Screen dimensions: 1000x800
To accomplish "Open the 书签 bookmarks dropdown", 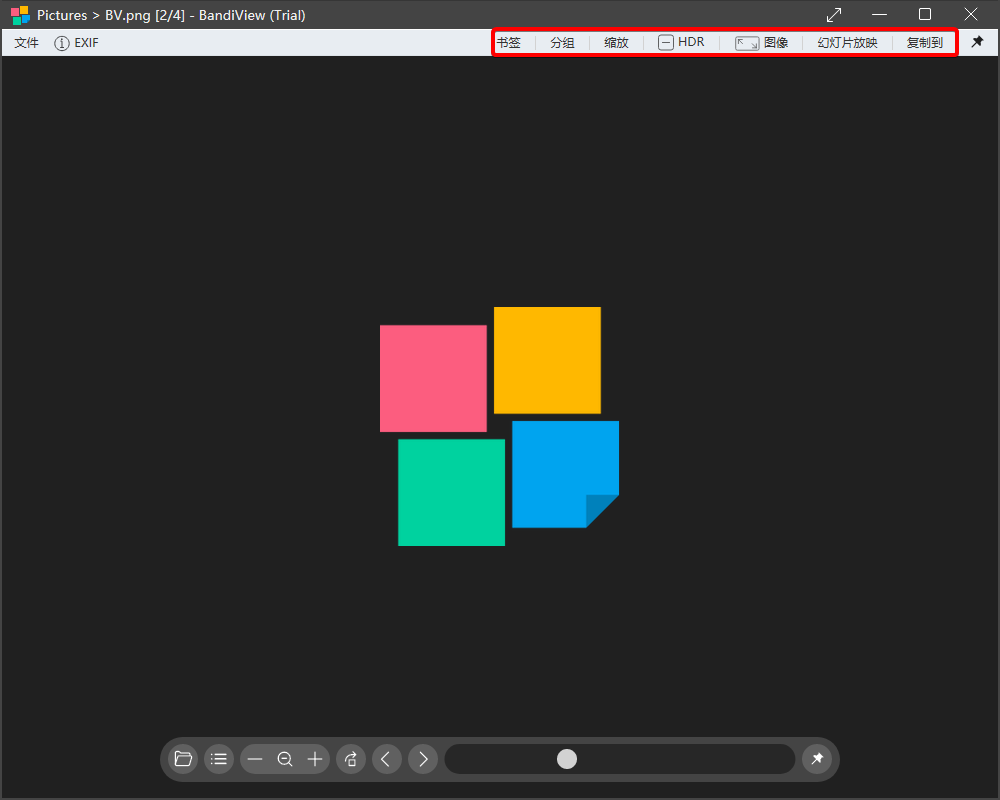I will [509, 43].
